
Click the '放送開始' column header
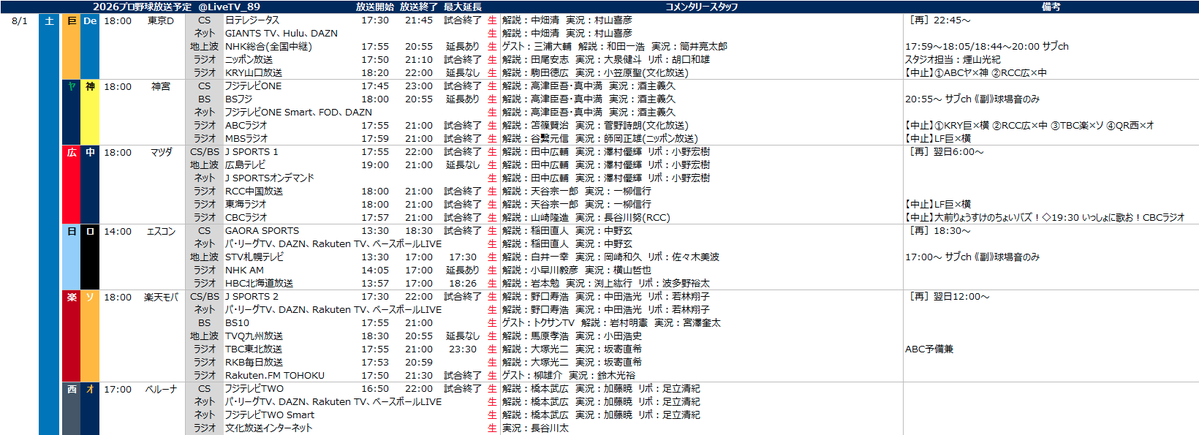click(375, 6)
